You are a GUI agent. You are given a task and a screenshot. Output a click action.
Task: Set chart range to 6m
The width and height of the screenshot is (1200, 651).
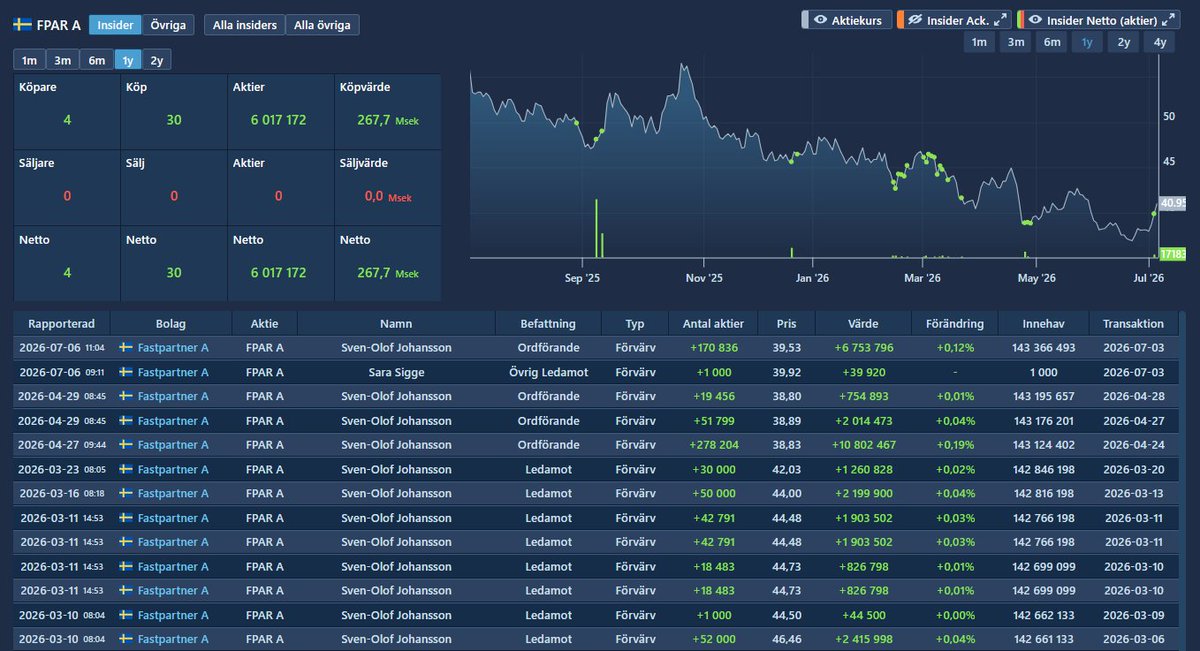1052,42
